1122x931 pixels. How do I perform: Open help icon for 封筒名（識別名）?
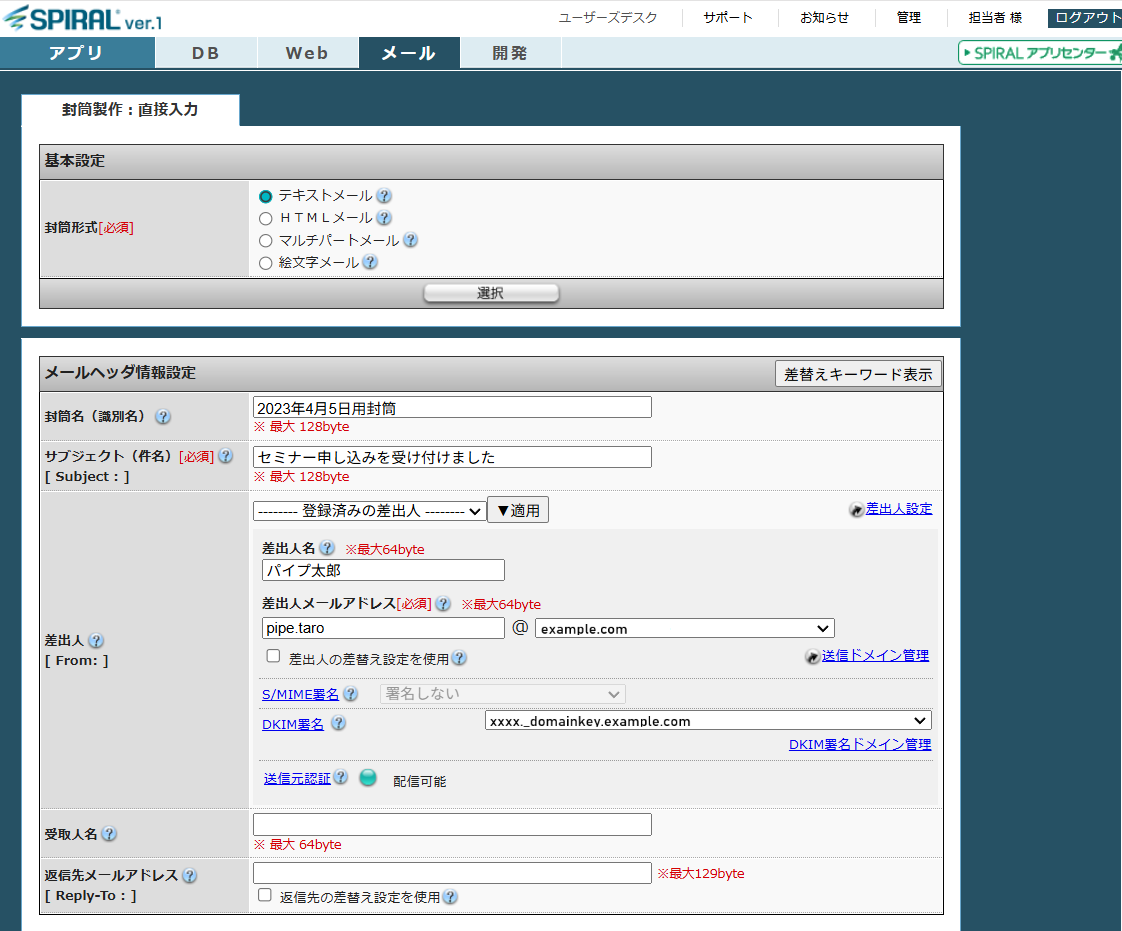click(x=163, y=417)
